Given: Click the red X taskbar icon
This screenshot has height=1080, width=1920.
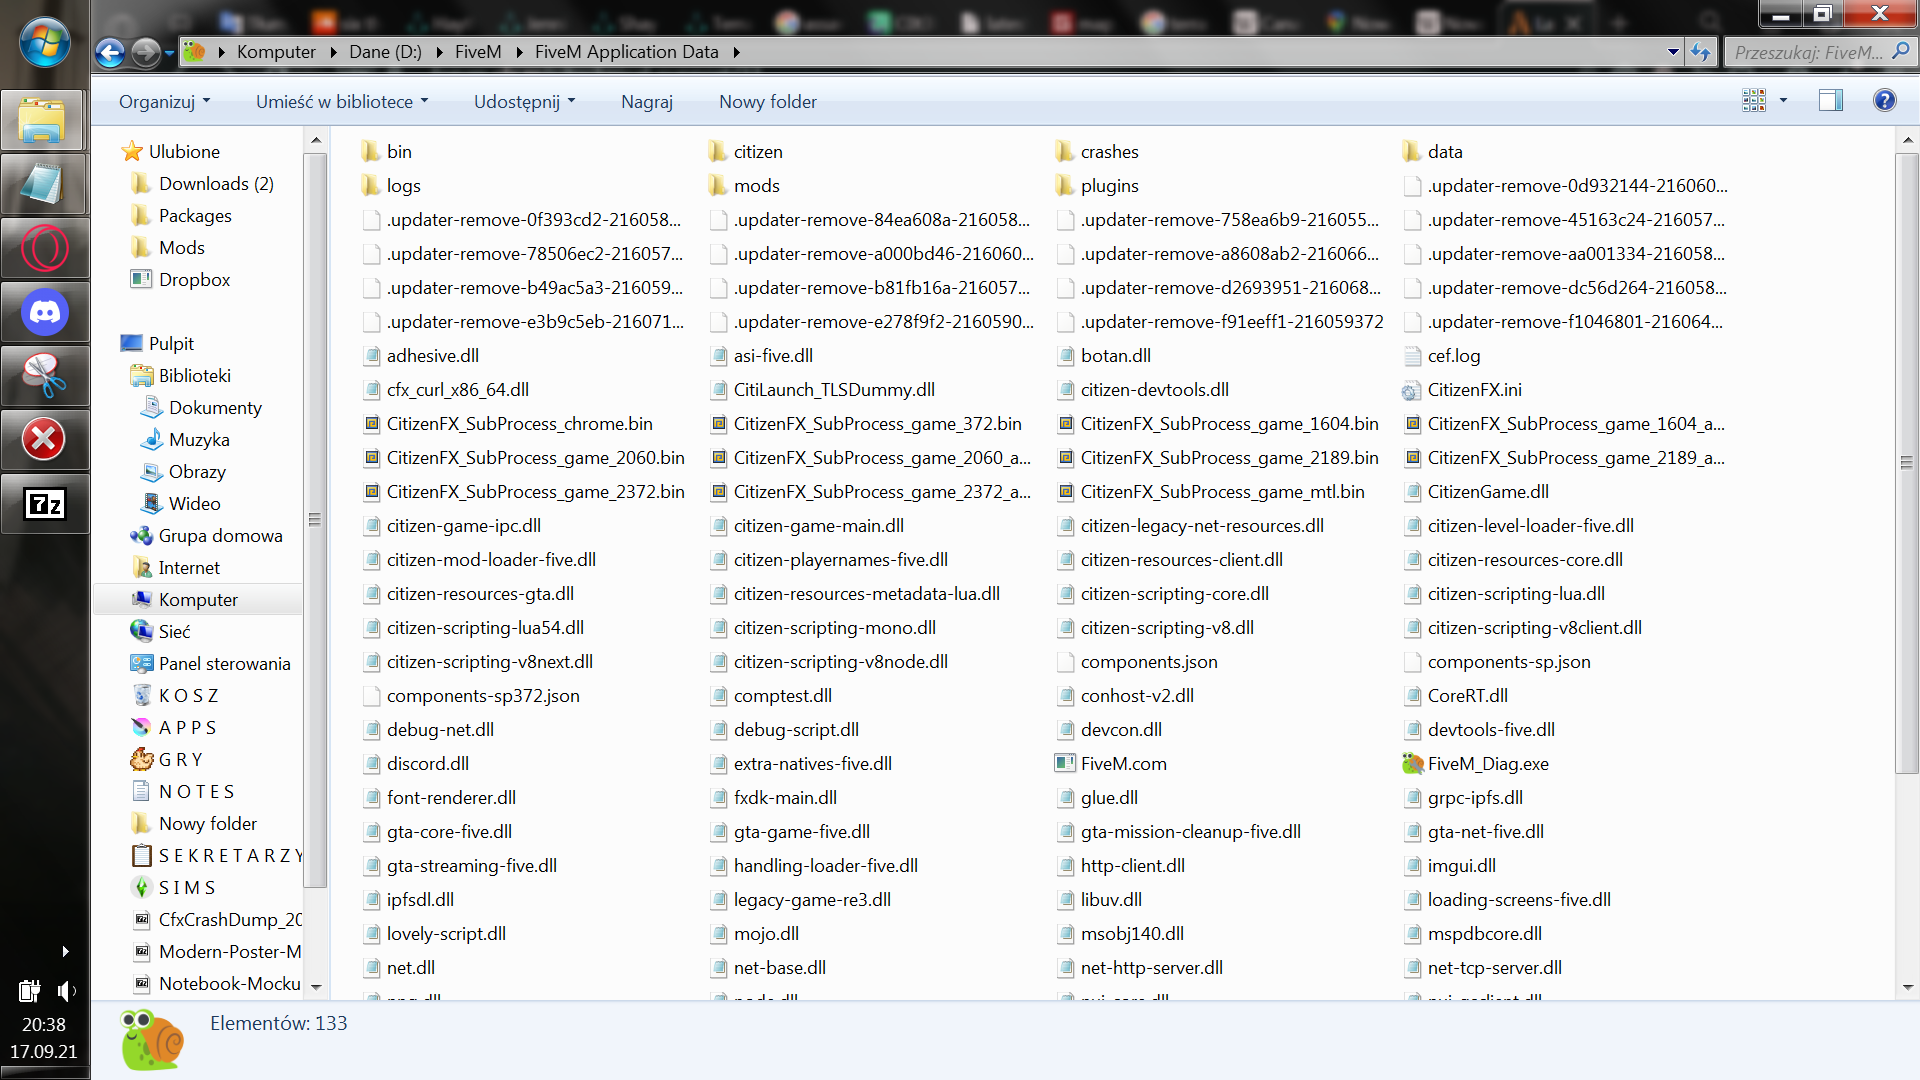Looking at the screenshot, I should pos(44,439).
